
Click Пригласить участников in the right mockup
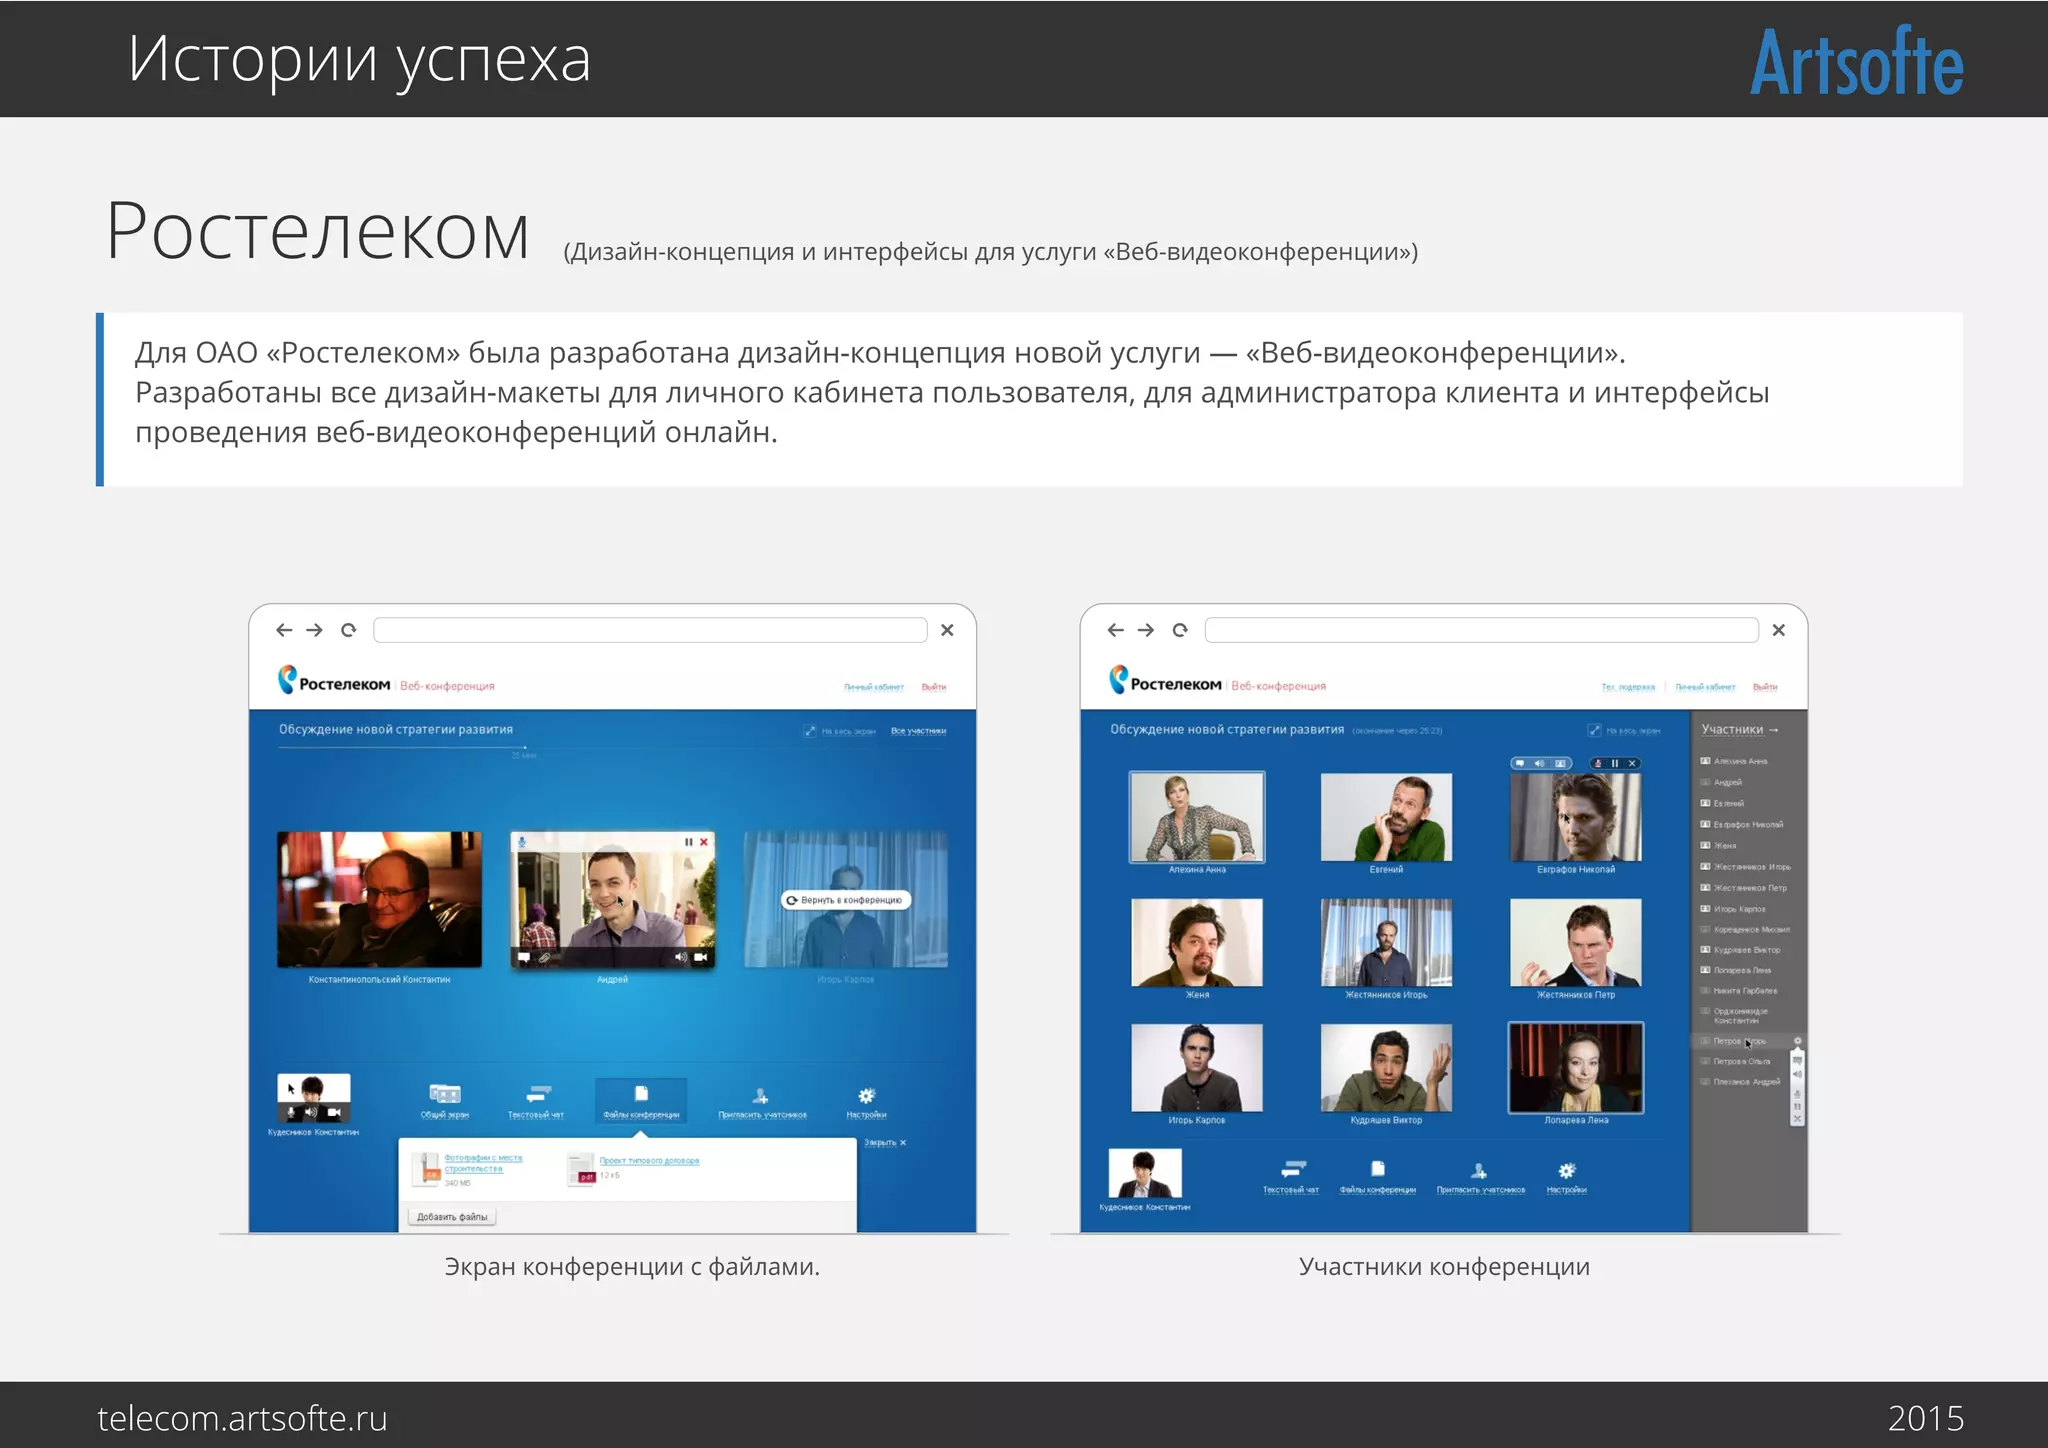point(1481,1177)
